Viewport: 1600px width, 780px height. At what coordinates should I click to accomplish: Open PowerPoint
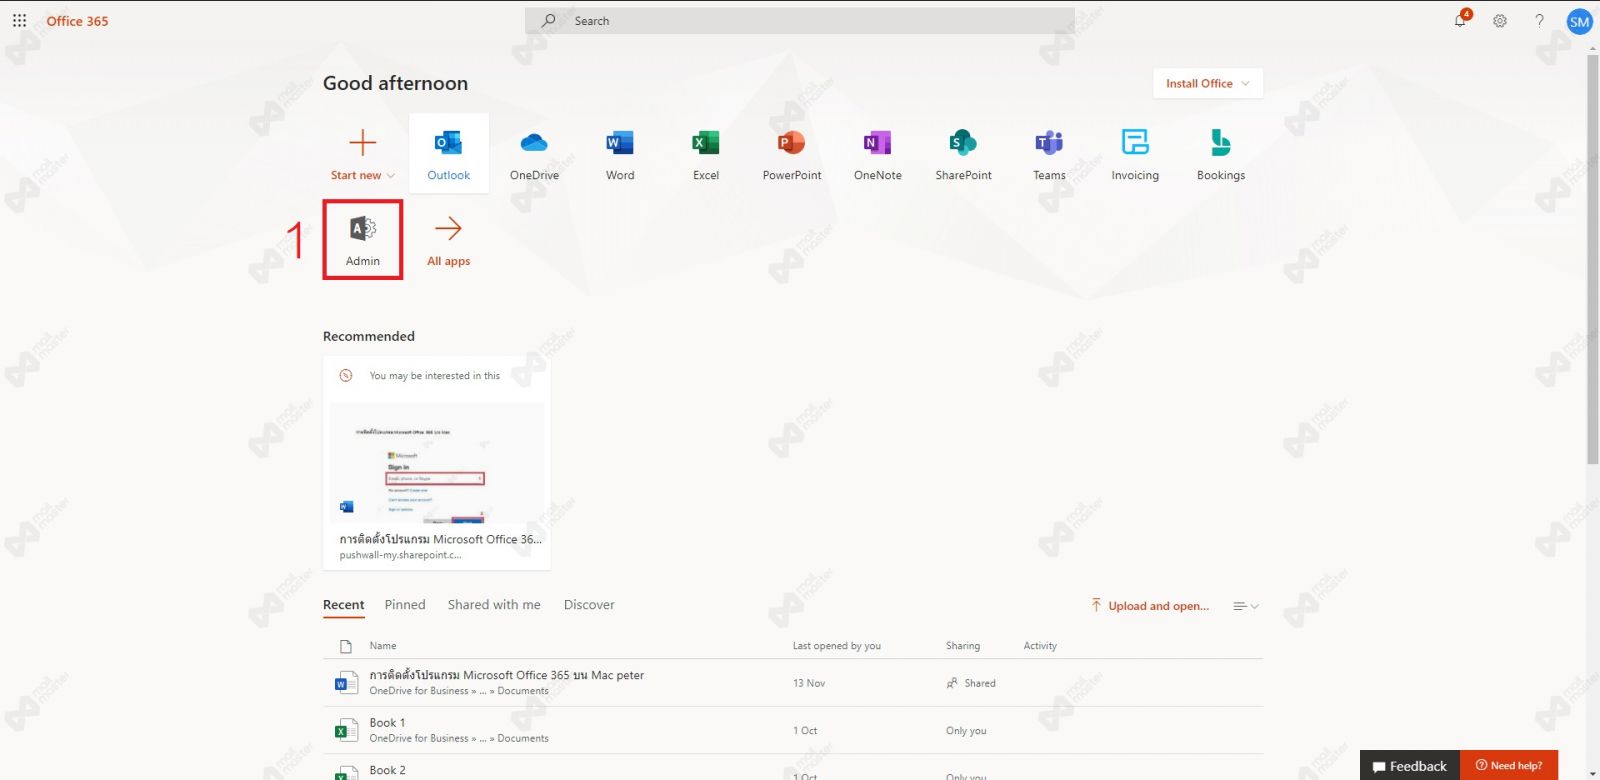(792, 153)
